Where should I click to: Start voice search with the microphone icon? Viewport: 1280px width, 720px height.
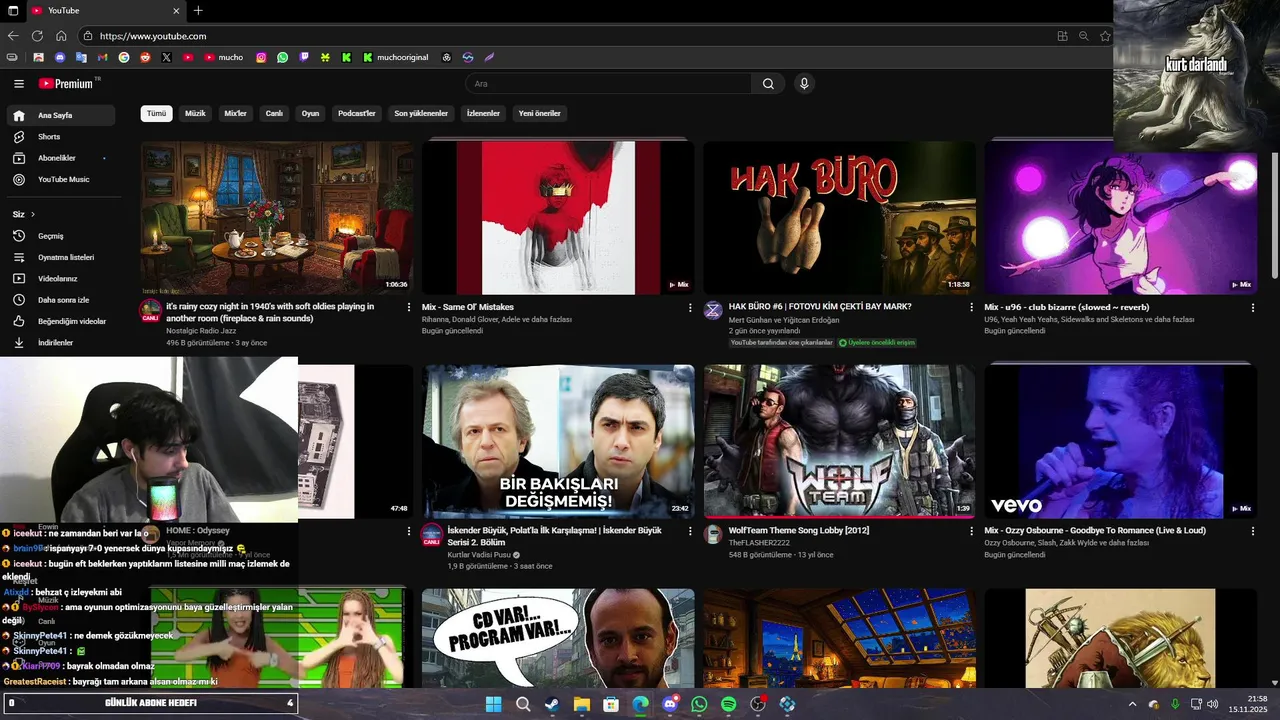(x=804, y=84)
